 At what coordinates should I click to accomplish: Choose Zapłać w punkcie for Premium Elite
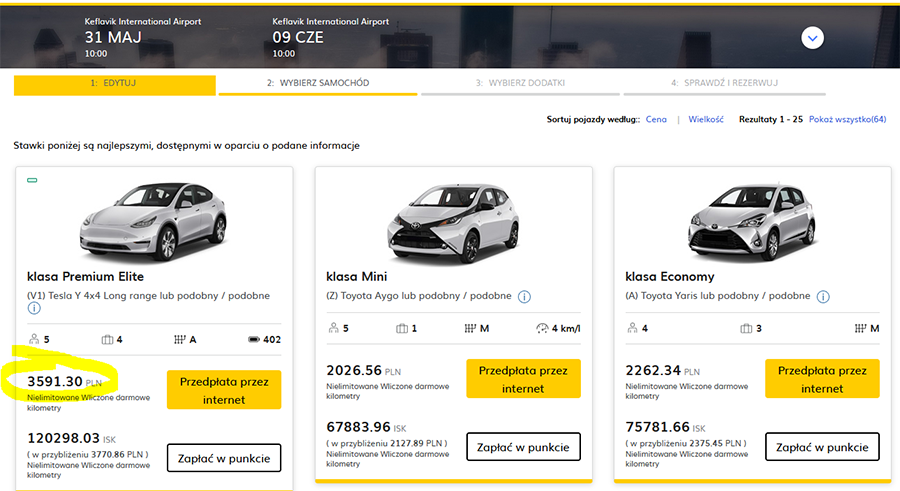(x=224, y=458)
